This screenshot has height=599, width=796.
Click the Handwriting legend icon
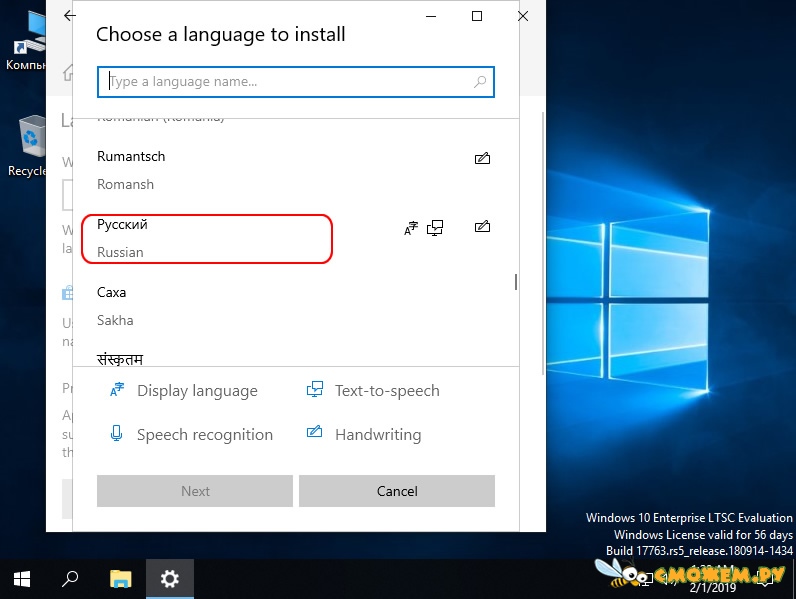[x=314, y=431]
